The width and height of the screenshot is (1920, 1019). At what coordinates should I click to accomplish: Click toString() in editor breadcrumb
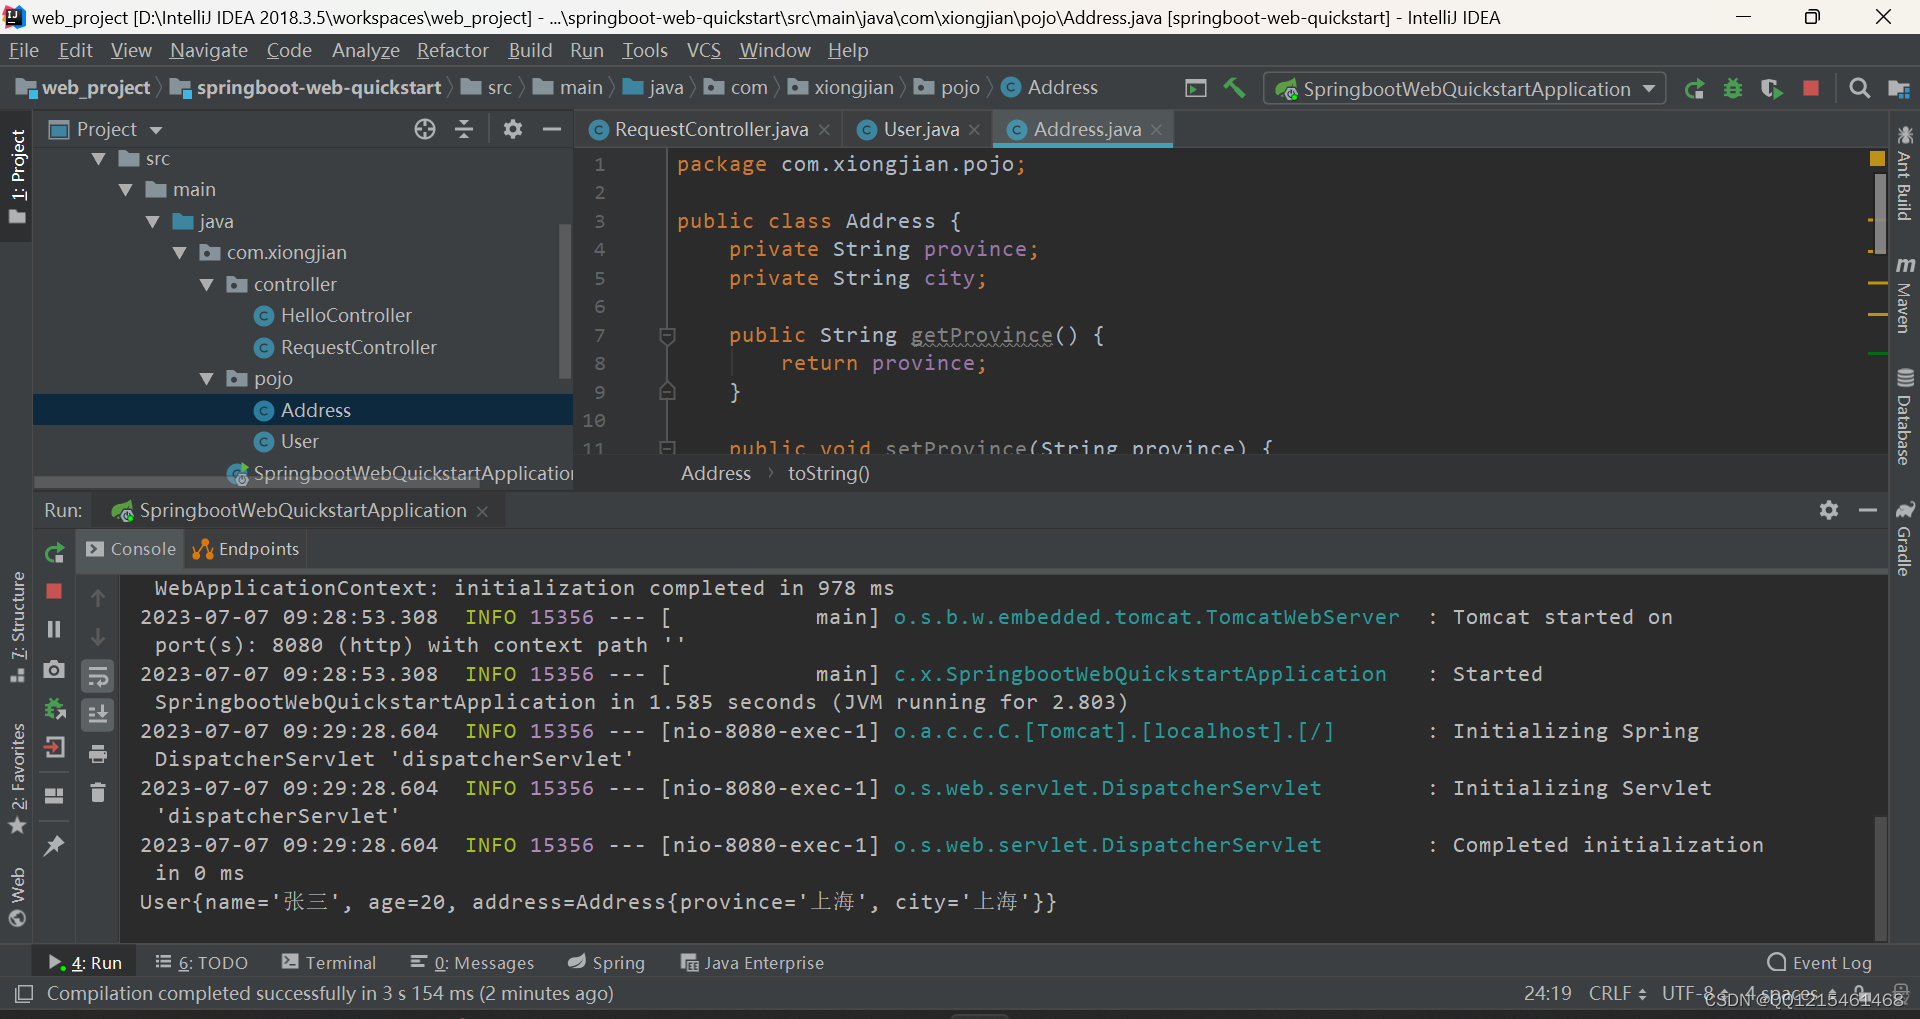tap(828, 473)
